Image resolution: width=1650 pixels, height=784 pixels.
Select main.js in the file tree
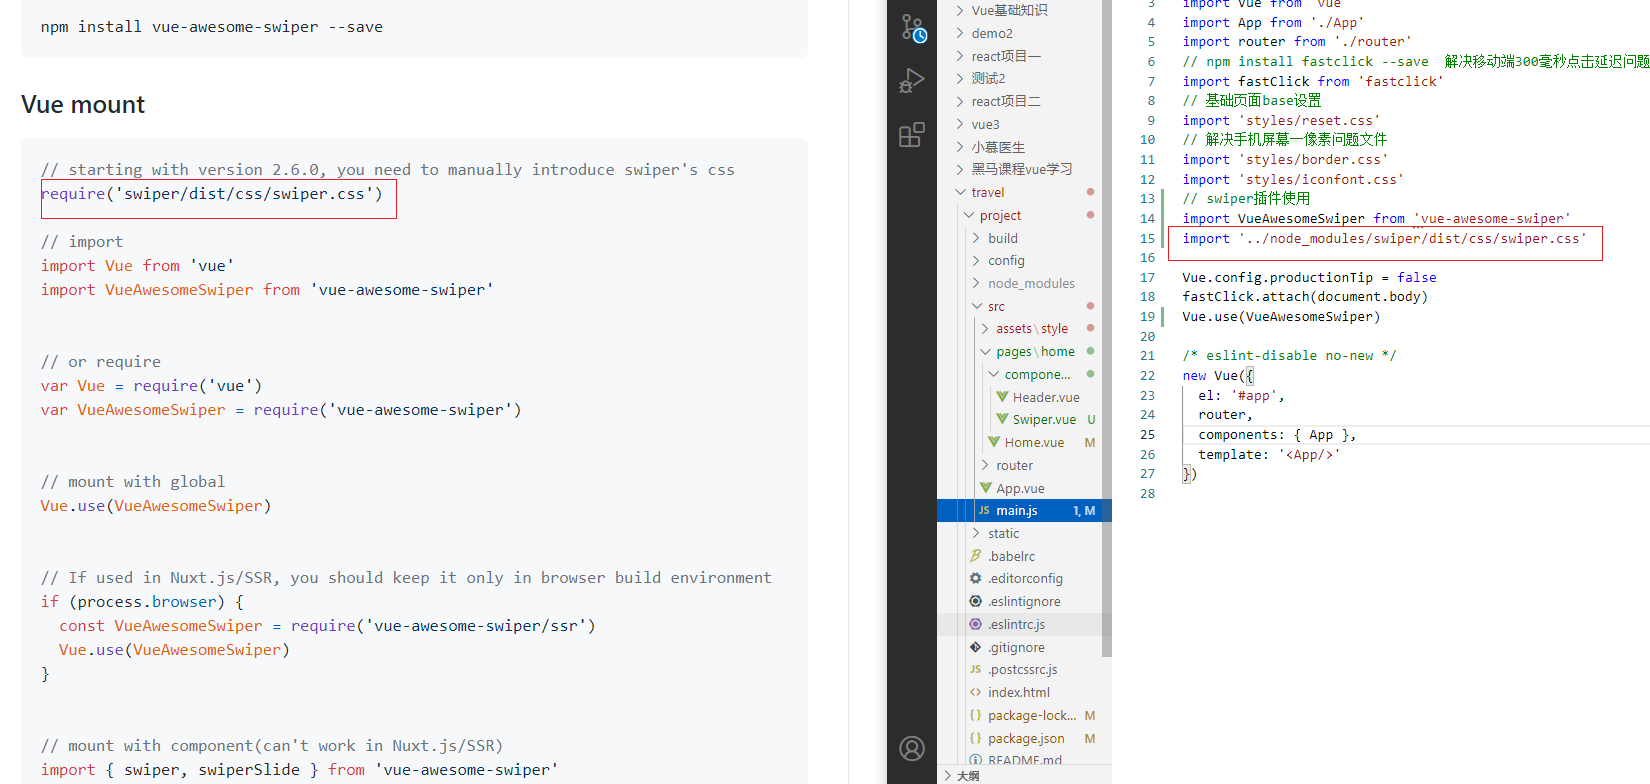(1024, 510)
